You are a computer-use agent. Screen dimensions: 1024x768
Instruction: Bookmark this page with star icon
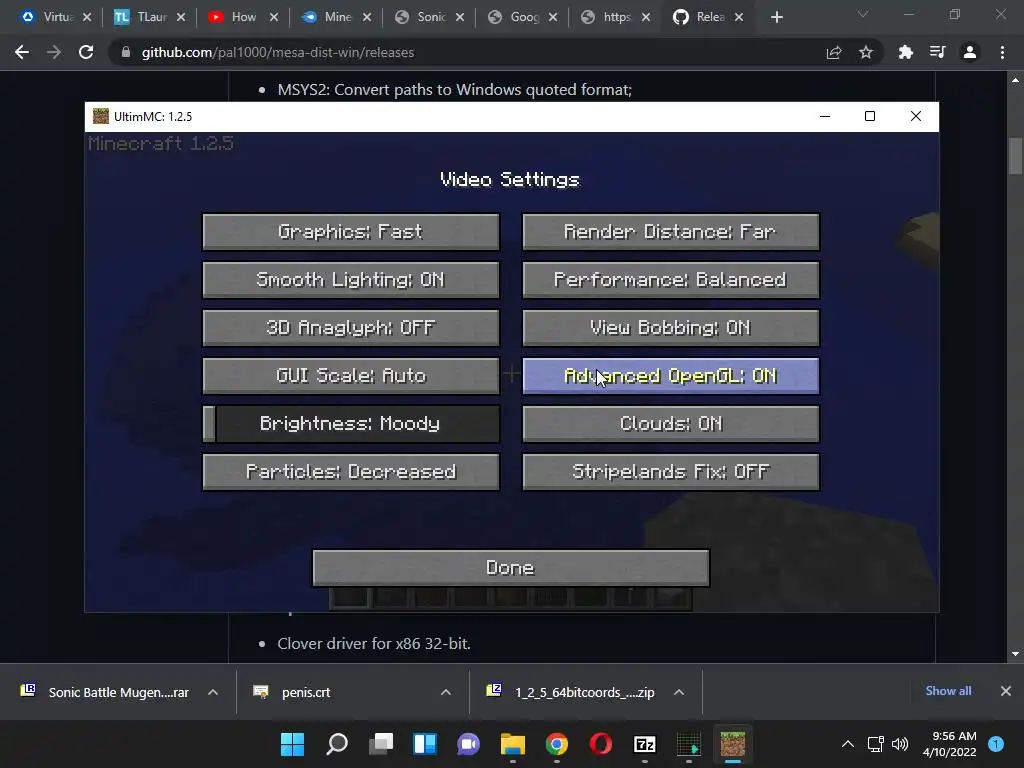(866, 52)
